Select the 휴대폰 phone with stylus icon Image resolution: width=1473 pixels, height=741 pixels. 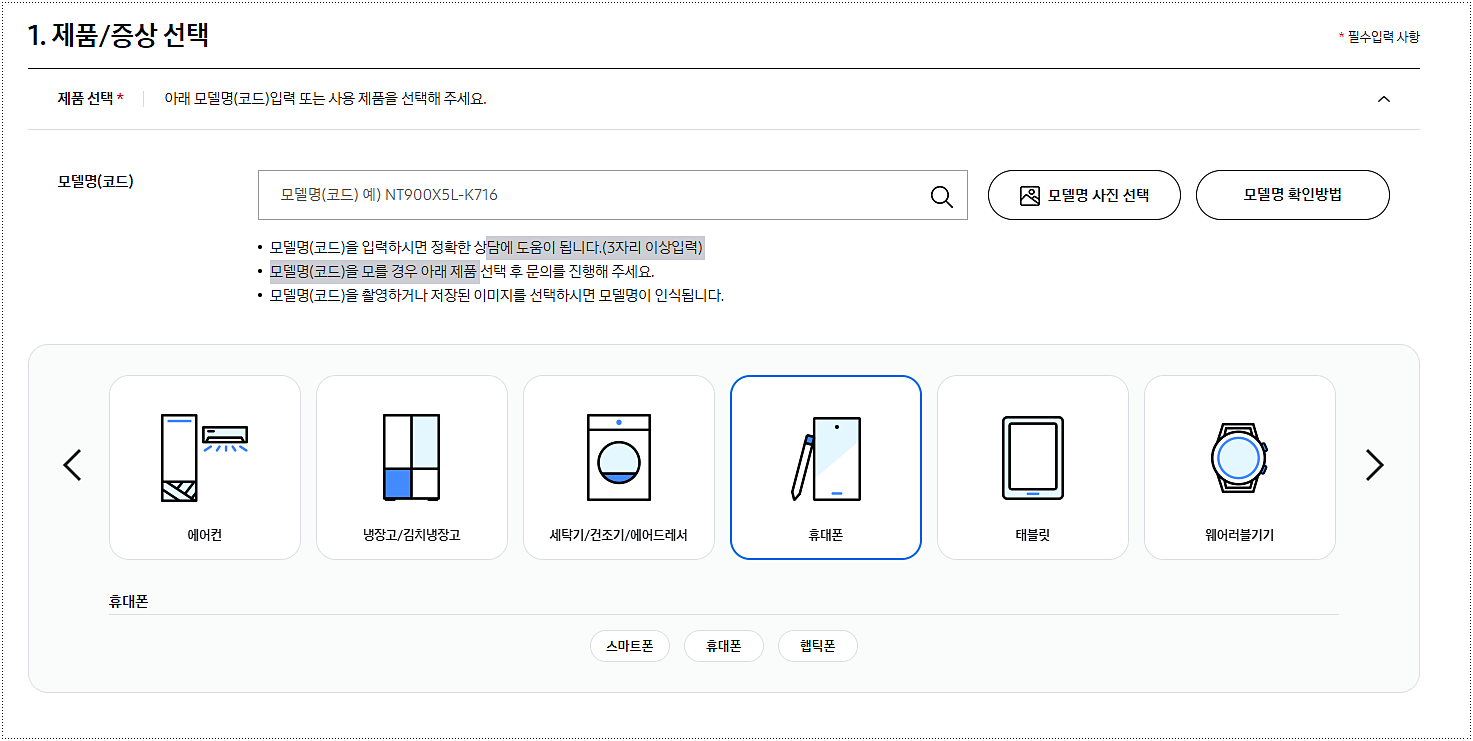pyautogui.click(x=826, y=455)
